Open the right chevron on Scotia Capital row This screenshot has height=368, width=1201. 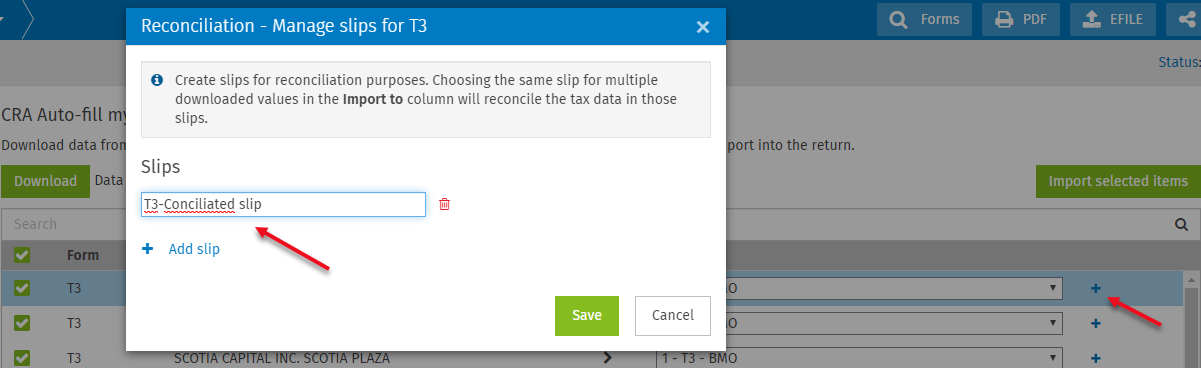(607, 358)
